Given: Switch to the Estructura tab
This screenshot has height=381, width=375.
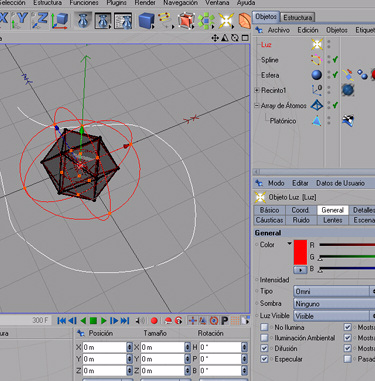Looking at the screenshot, I should click(298, 17).
